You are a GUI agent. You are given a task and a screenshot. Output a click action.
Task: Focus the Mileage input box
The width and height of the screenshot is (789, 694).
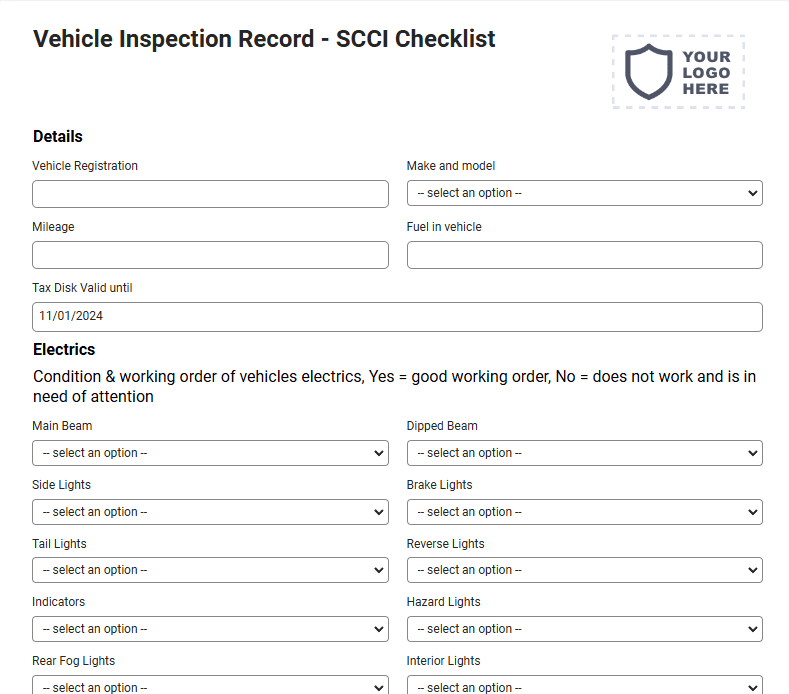[210, 255]
